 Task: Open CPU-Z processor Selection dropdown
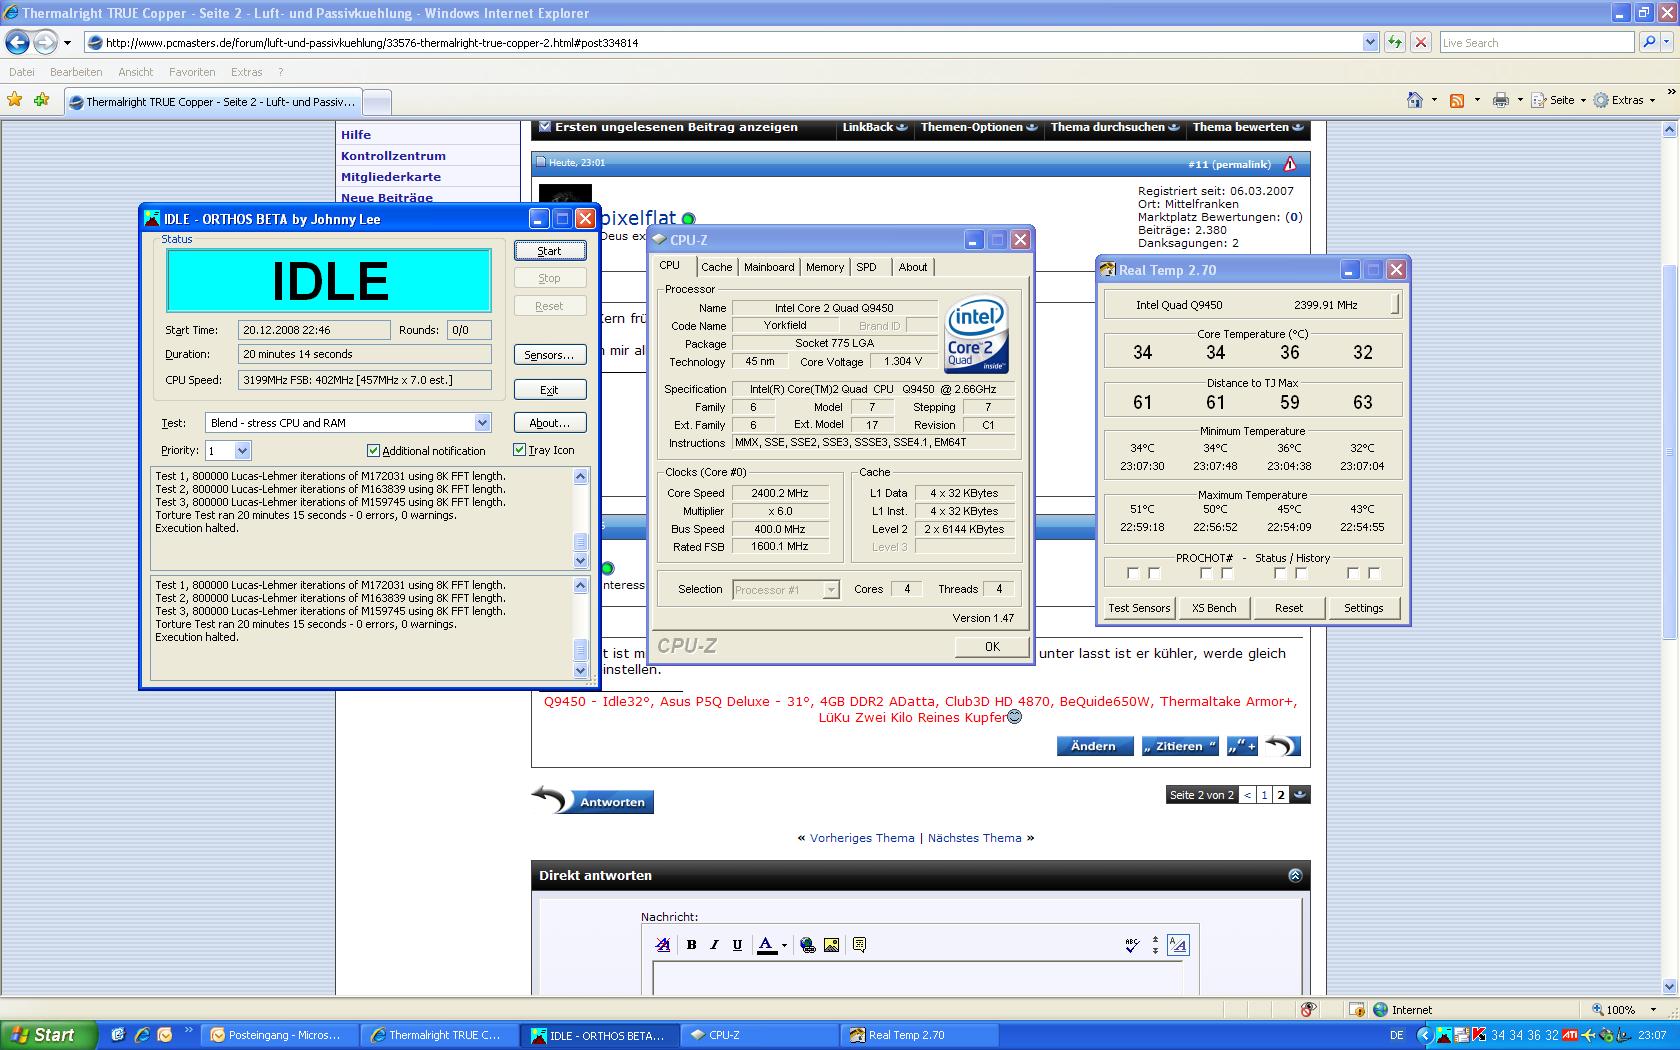click(x=830, y=590)
